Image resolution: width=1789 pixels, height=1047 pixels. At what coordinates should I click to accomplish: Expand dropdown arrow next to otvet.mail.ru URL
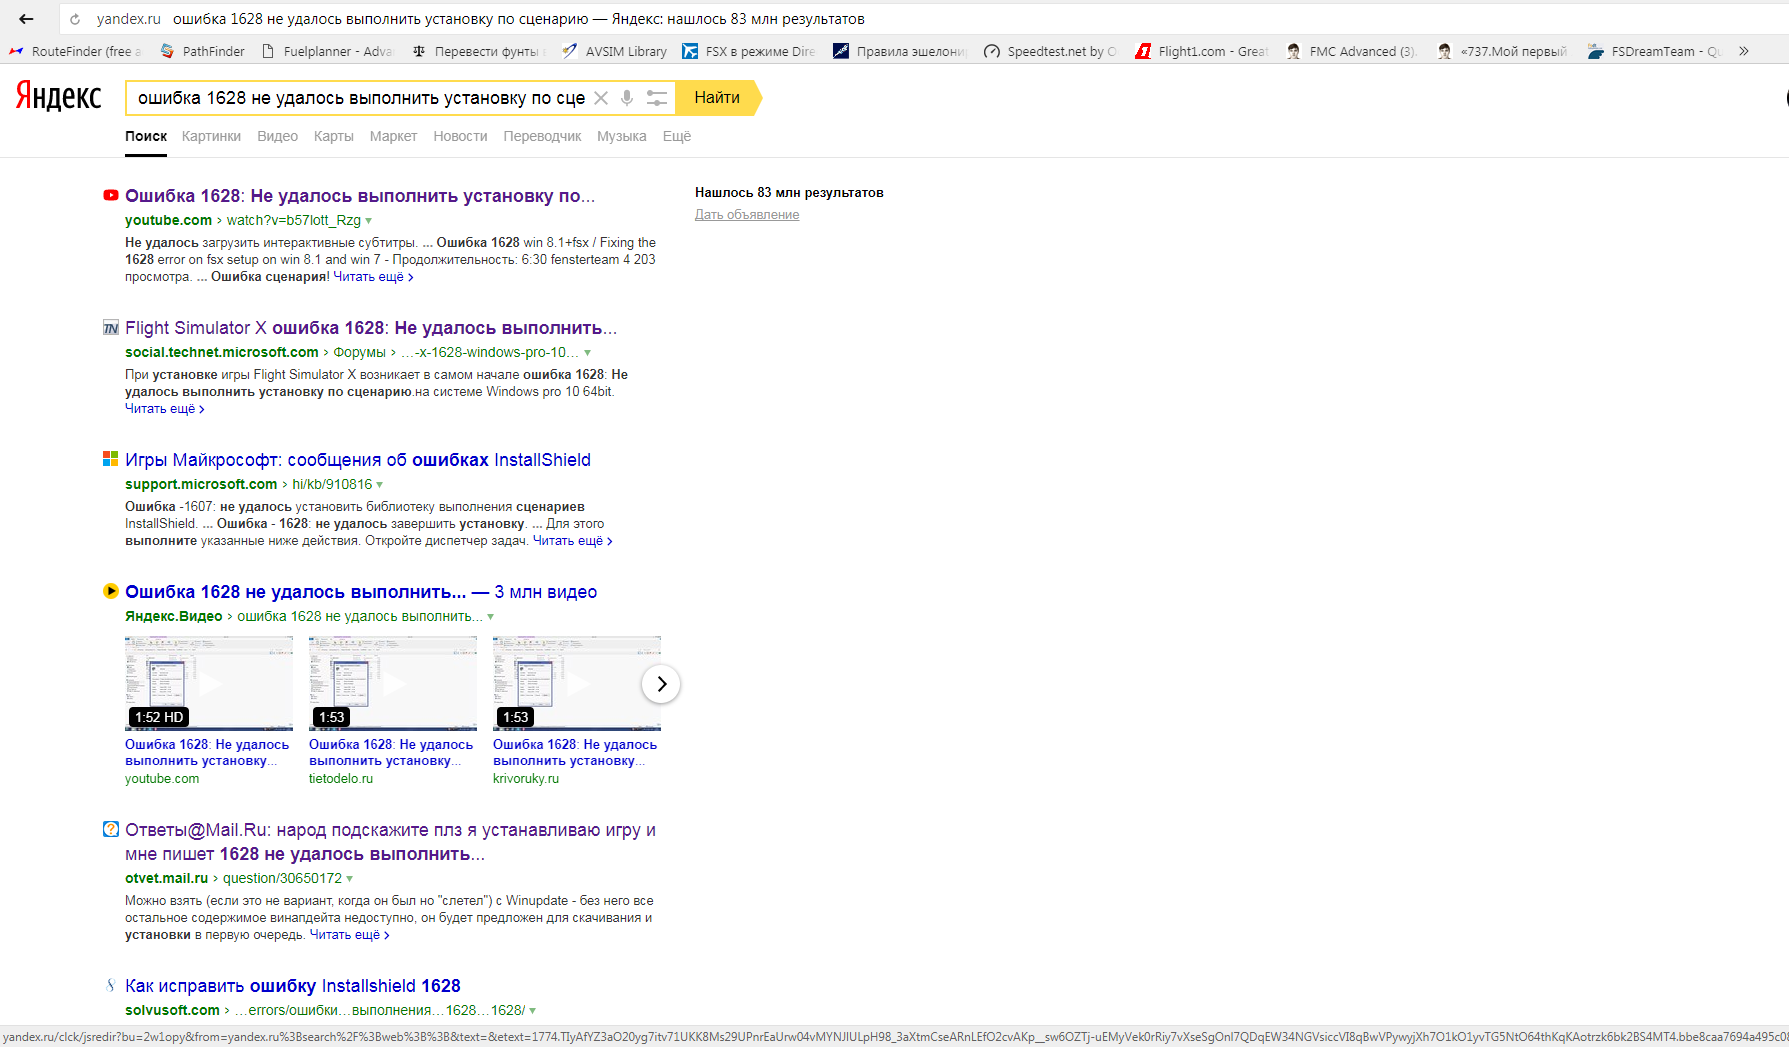point(350,879)
